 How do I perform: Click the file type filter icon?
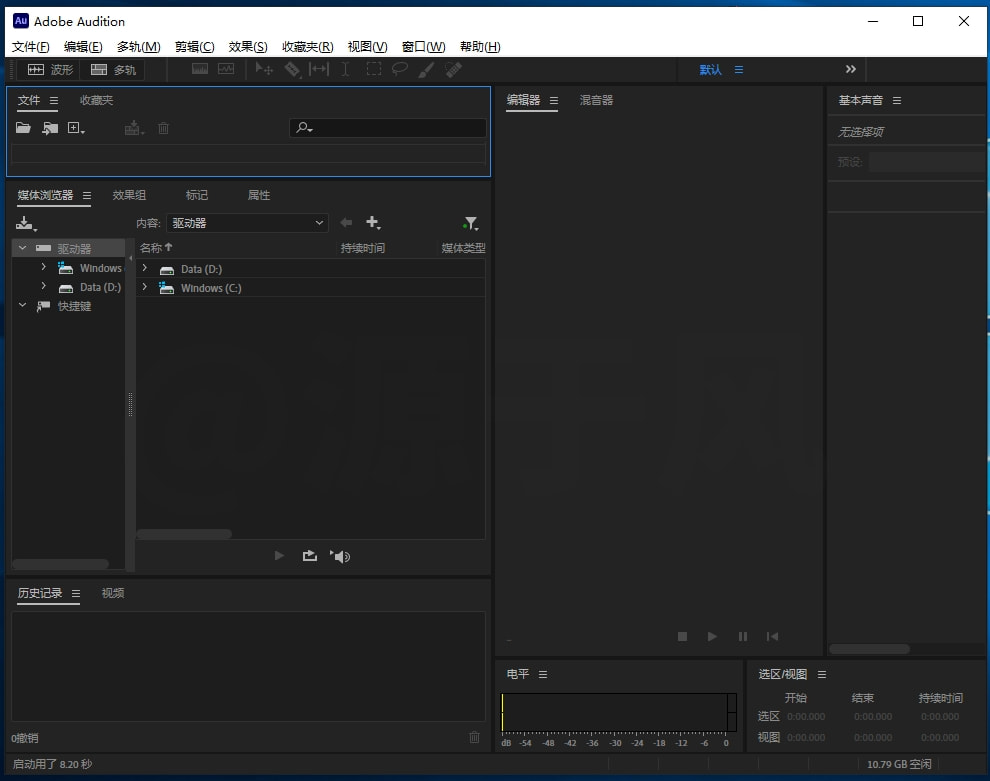pyautogui.click(x=470, y=223)
